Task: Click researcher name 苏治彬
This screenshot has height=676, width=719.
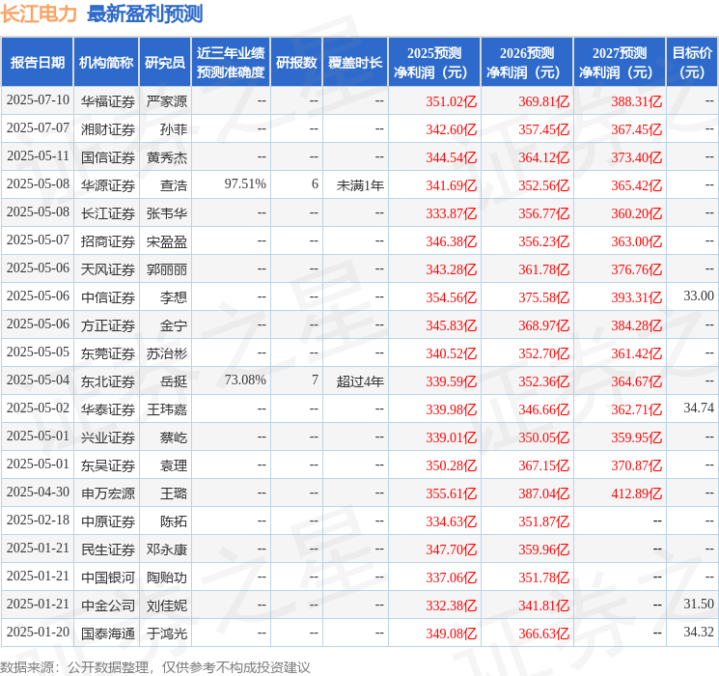Action: [167, 354]
